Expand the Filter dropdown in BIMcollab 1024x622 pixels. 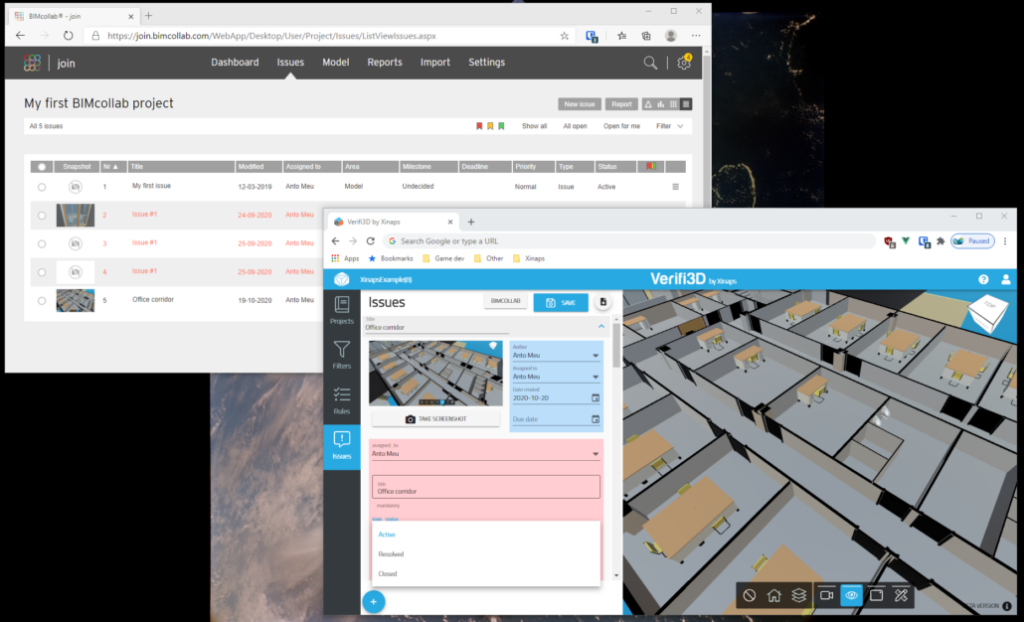click(670, 126)
